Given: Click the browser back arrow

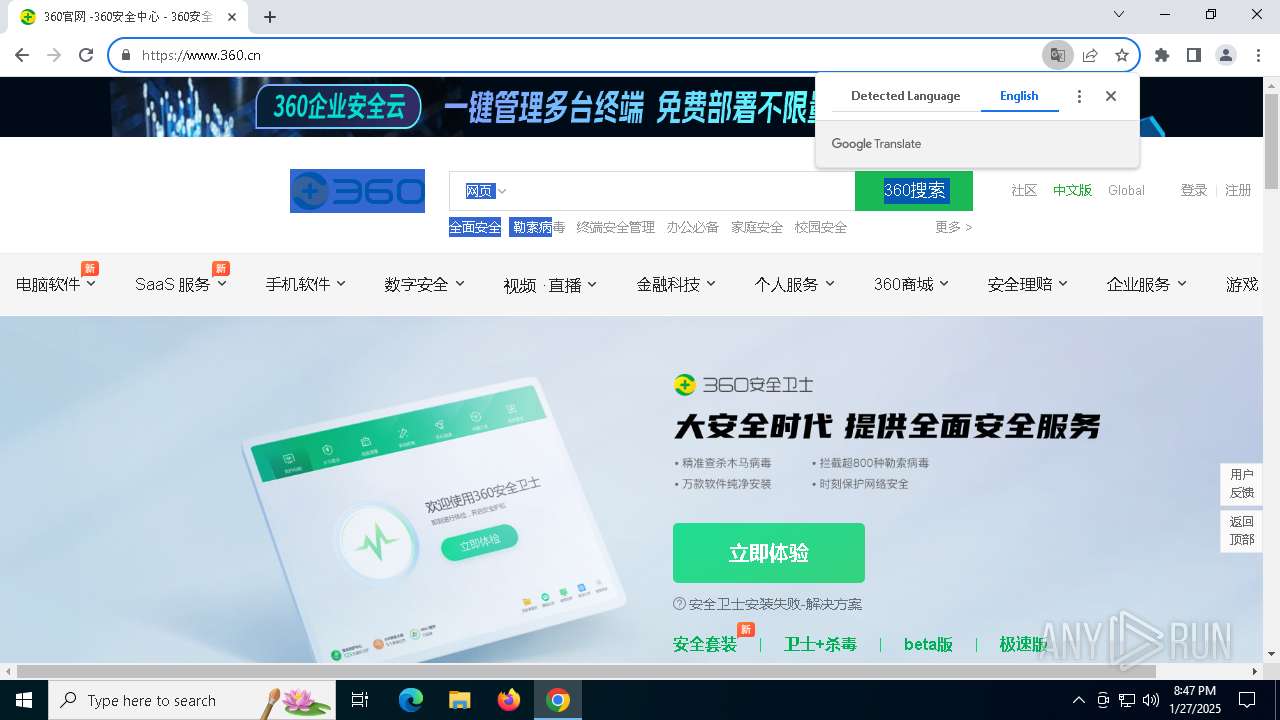Looking at the screenshot, I should coord(22,55).
